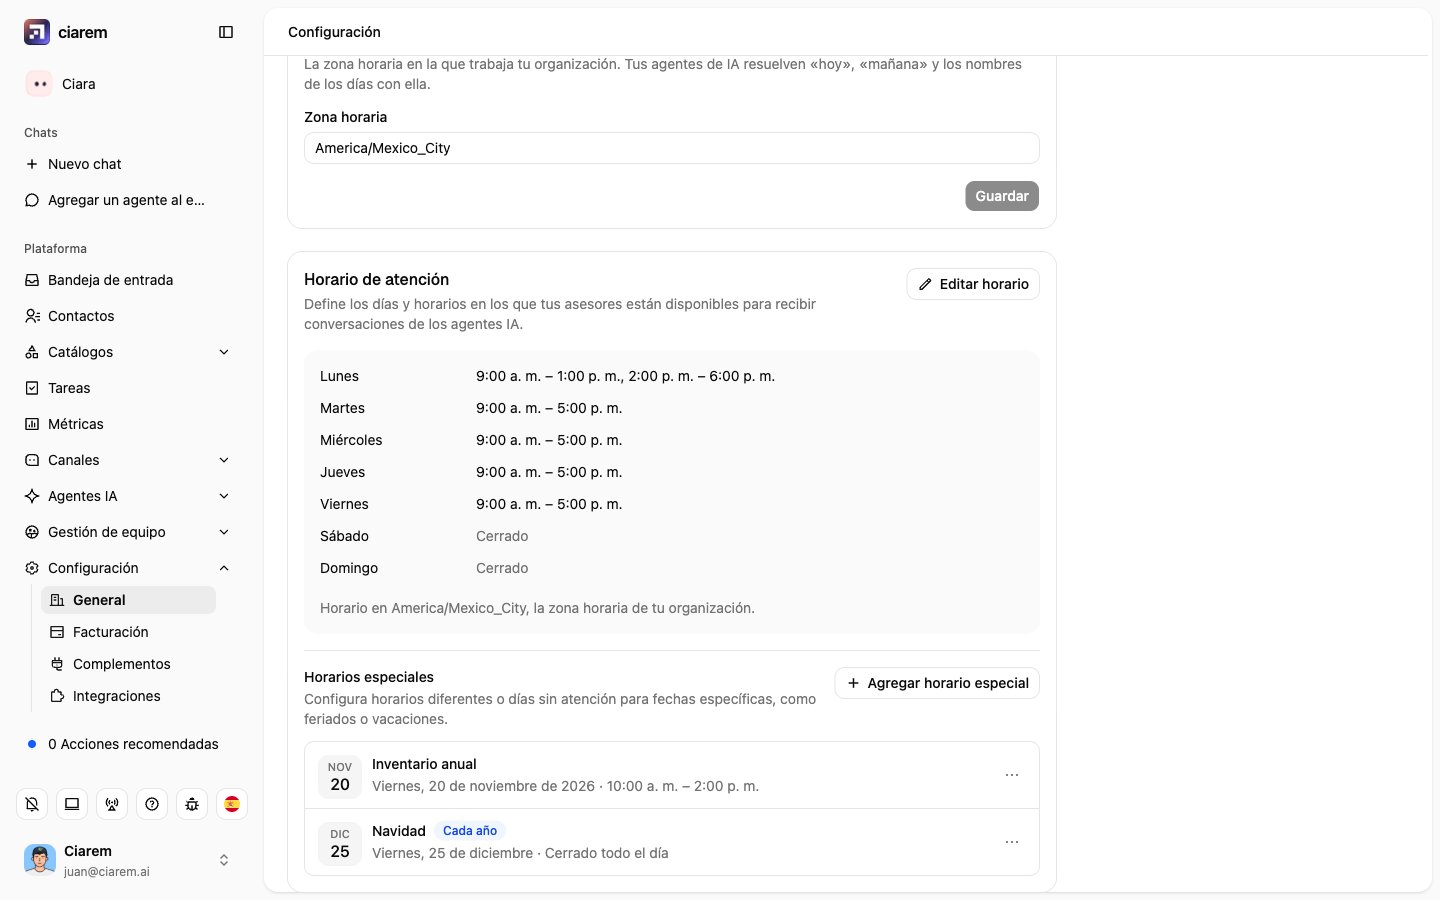This screenshot has height=900, width=1440.
Task: Click the muted notifications bell icon
Action: pos(32,804)
